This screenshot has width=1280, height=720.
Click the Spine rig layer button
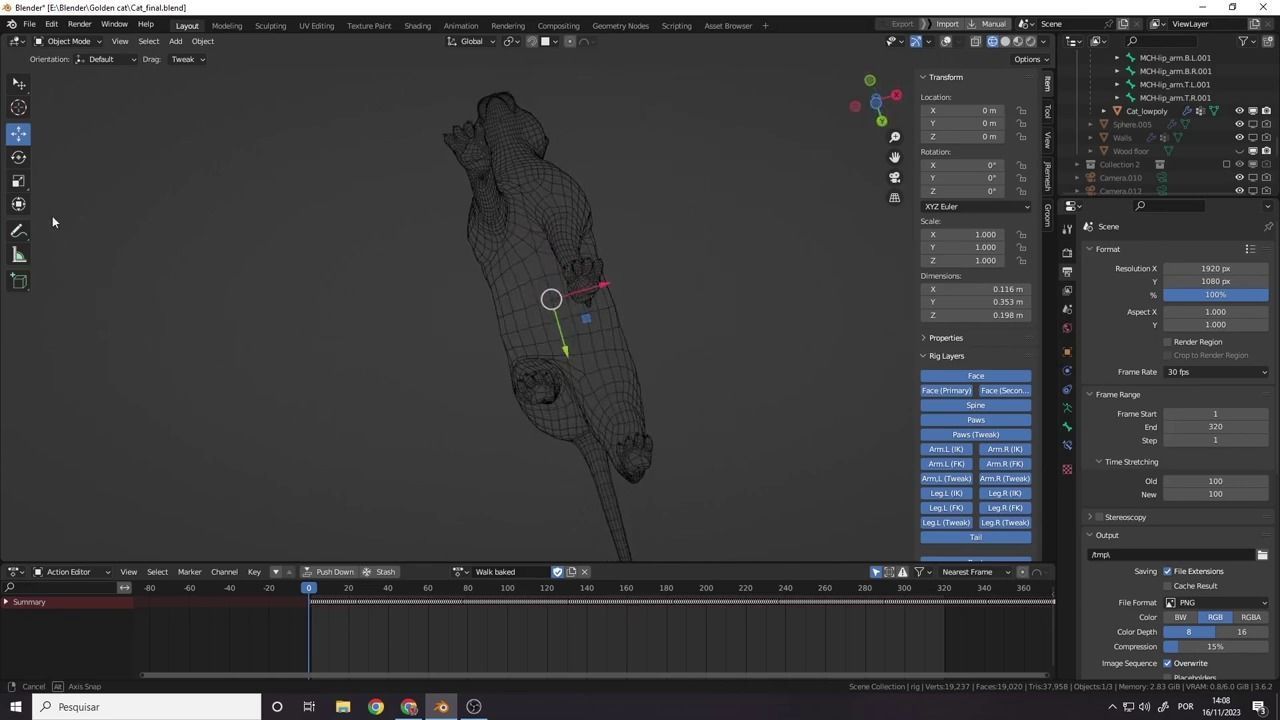pos(976,405)
